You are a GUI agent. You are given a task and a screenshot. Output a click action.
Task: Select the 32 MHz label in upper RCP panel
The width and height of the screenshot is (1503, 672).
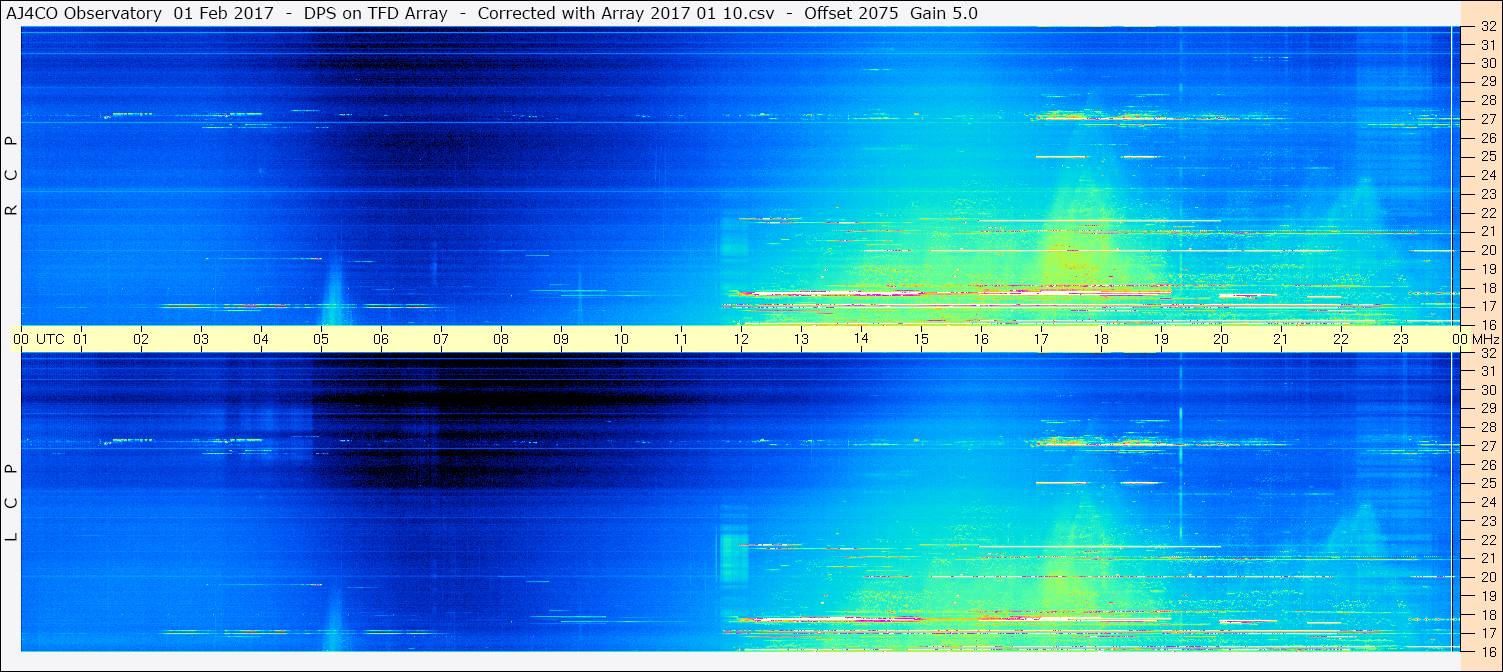click(x=1488, y=27)
